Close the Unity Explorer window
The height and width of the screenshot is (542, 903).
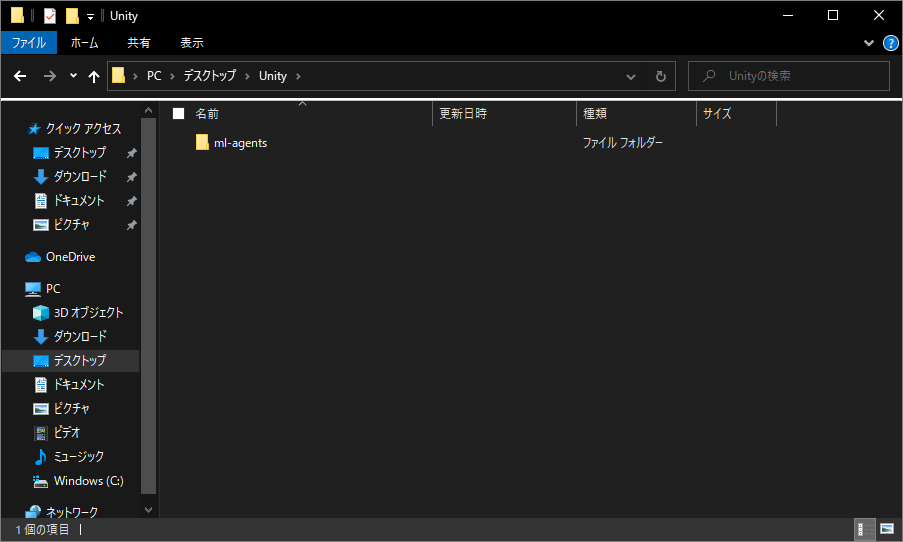(879, 16)
